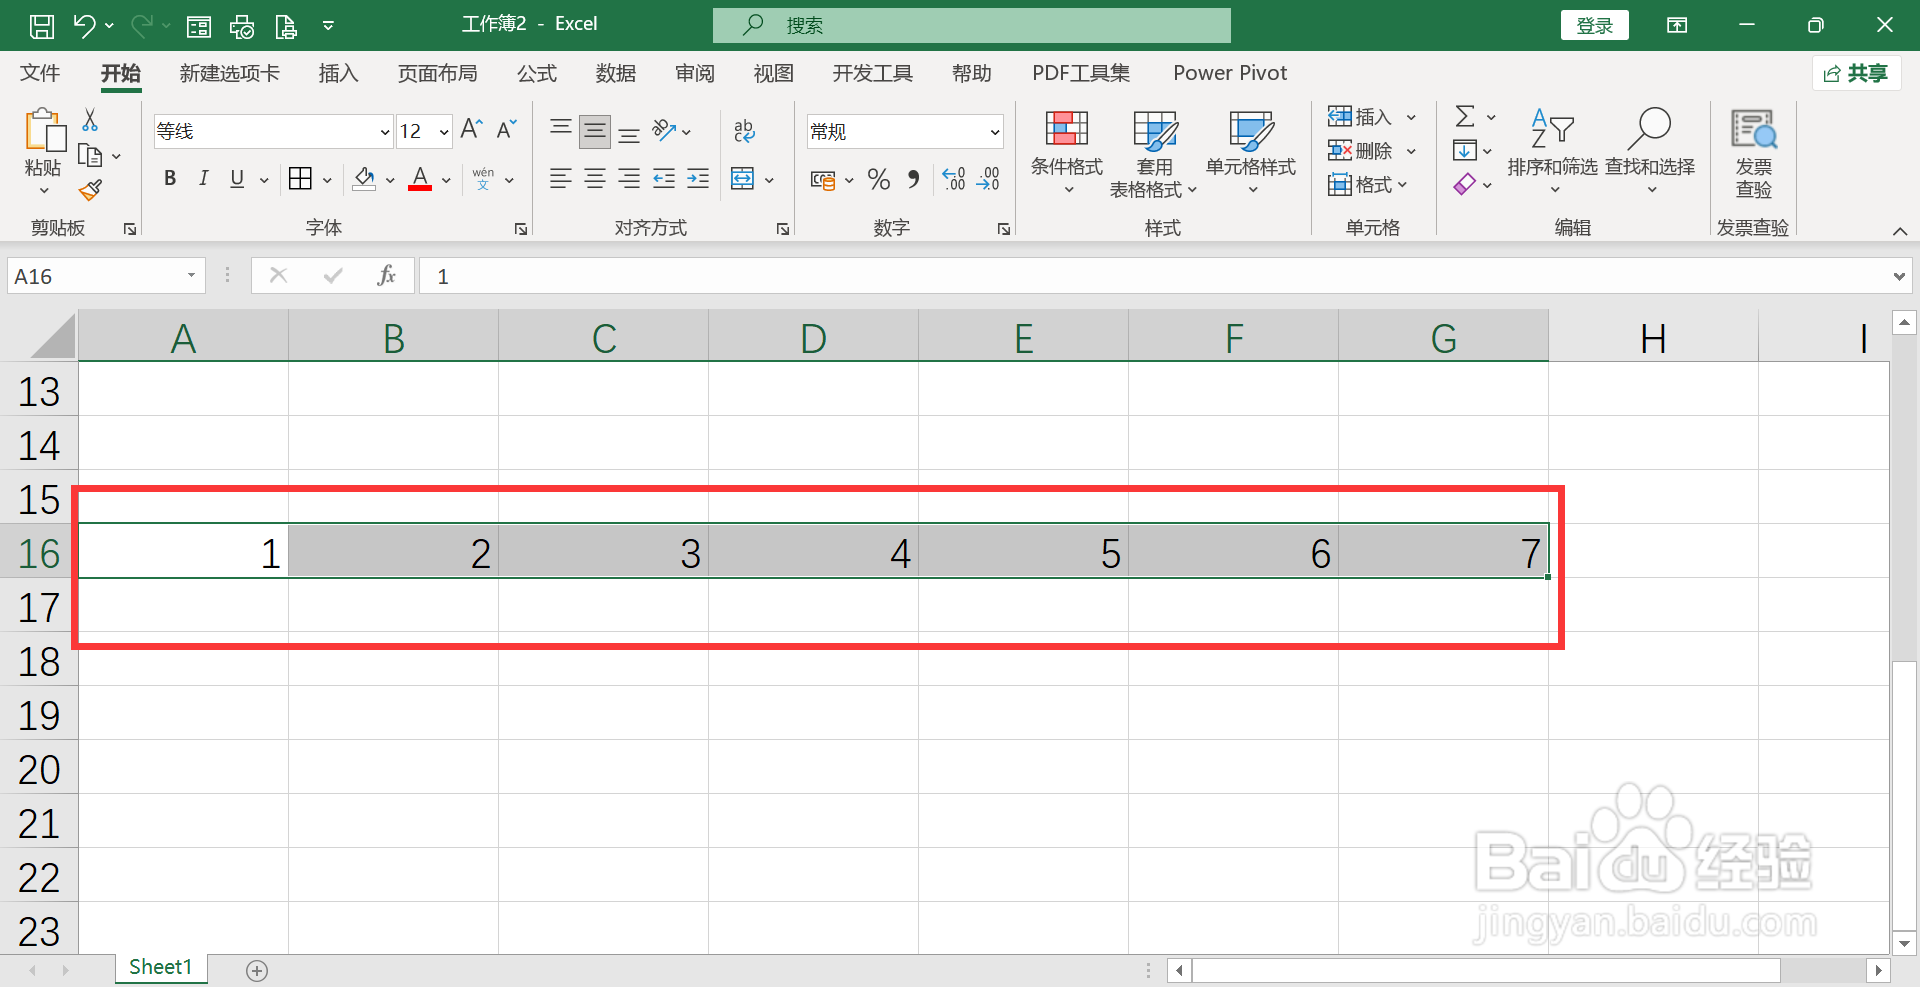The height and width of the screenshot is (987, 1920).
Task: Open the borders dropdown arrow
Action: pyautogui.click(x=327, y=180)
